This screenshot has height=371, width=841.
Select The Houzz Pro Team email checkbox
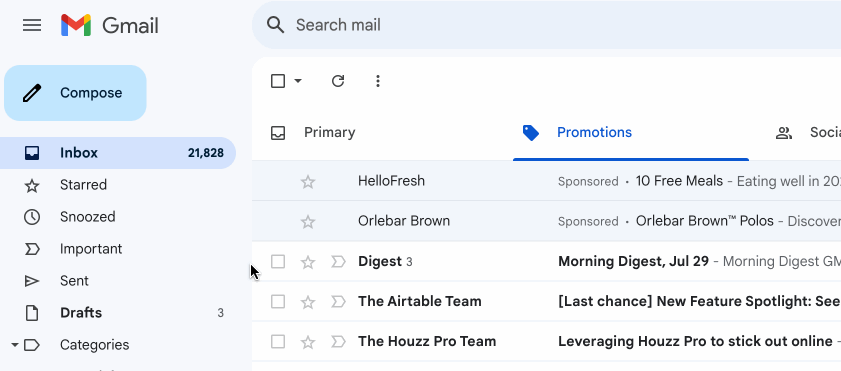tap(278, 342)
